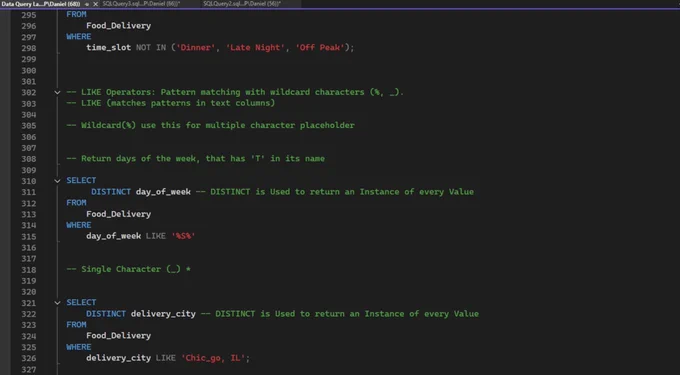680x375 pixels.
Task: Click the DISTINCT comment on line 322
Action: point(340,314)
